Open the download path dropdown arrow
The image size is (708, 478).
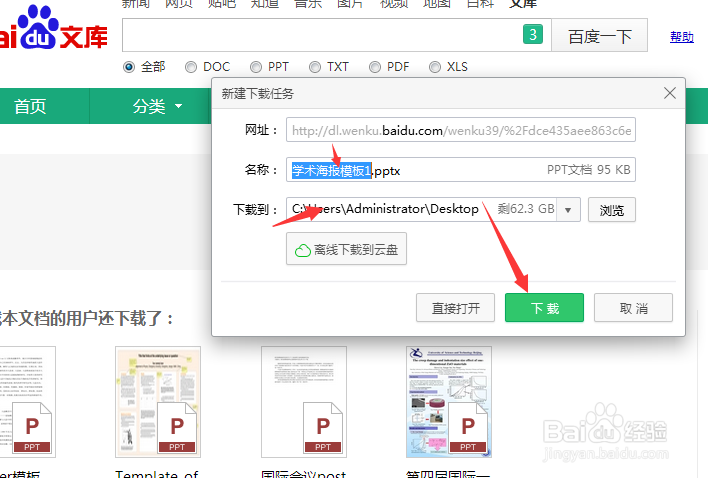[x=568, y=209]
